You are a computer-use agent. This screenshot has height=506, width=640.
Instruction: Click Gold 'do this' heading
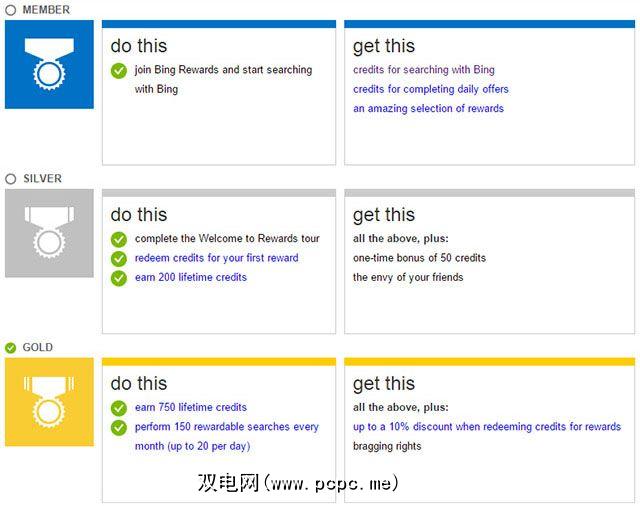point(139,384)
